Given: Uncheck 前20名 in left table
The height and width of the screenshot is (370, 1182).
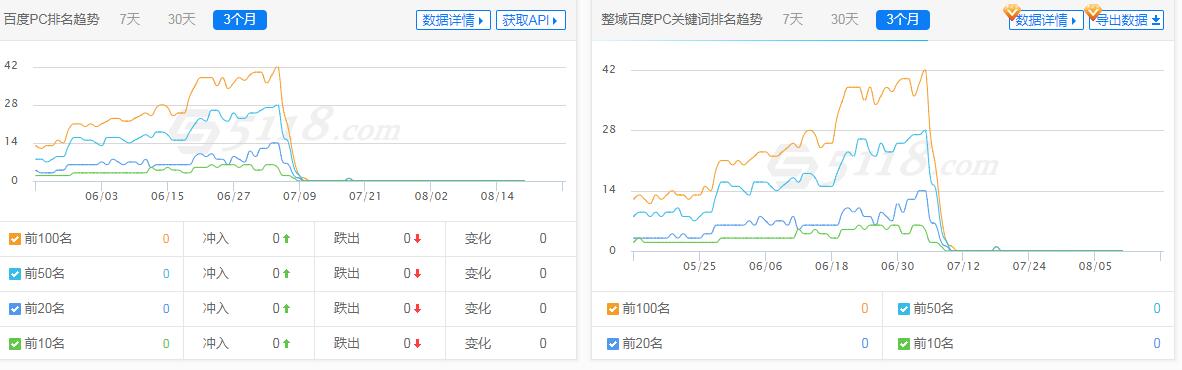Looking at the screenshot, I should (x=15, y=308).
